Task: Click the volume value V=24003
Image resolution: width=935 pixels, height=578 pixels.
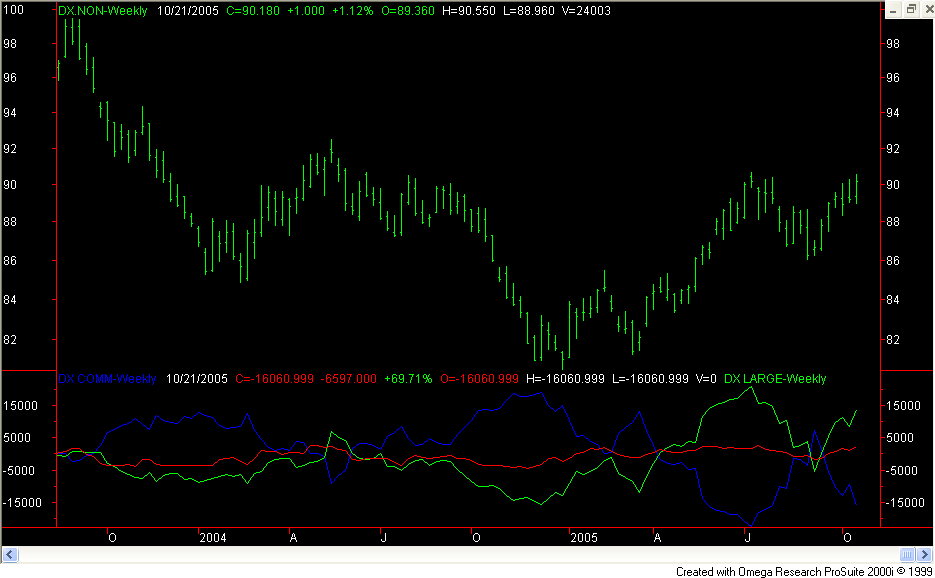Action: pyautogui.click(x=586, y=11)
